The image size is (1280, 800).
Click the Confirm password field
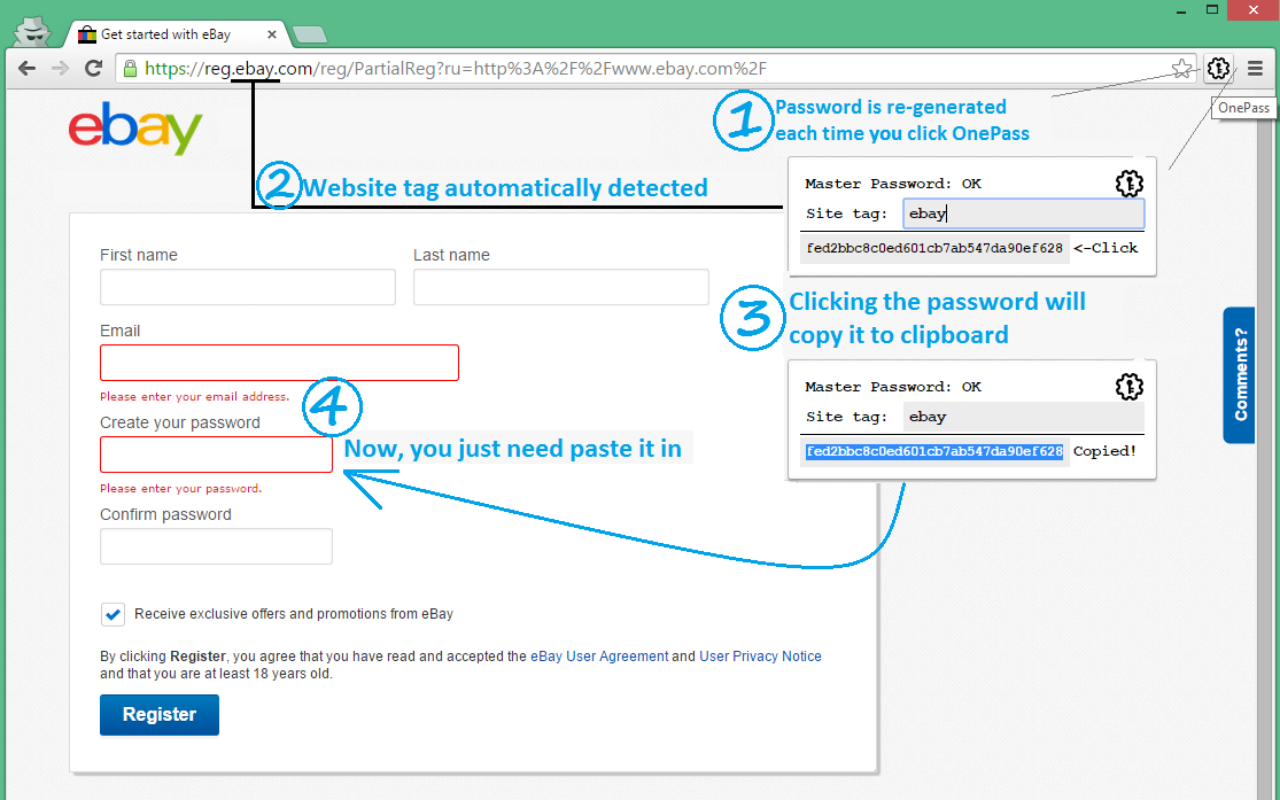pyautogui.click(x=216, y=546)
